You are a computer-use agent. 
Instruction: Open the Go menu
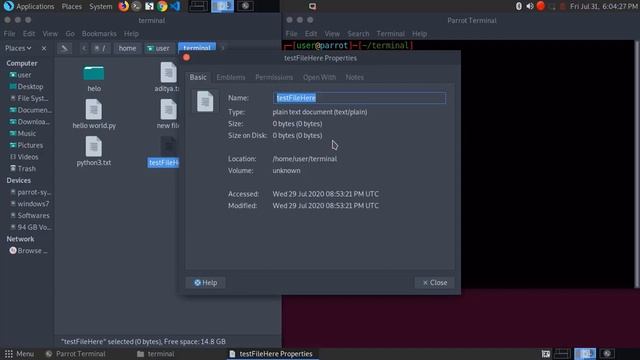(x=70, y=34)
